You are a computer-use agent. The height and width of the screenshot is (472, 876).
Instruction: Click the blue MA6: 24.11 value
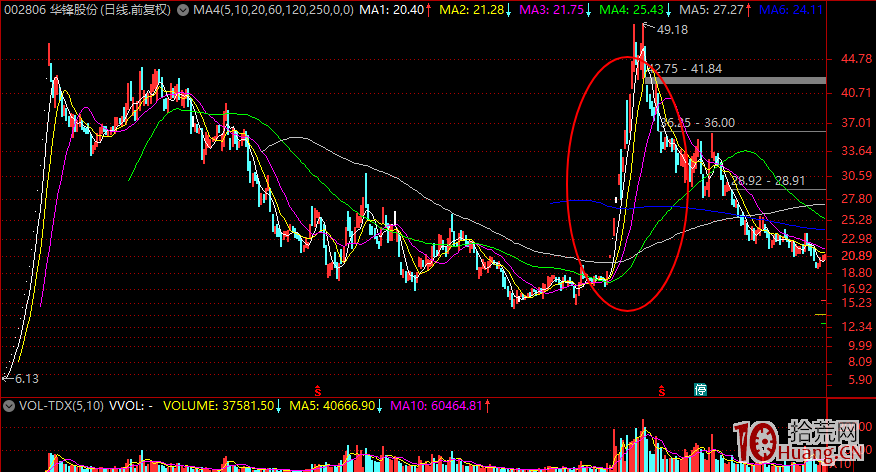click(x=791, y=9)
